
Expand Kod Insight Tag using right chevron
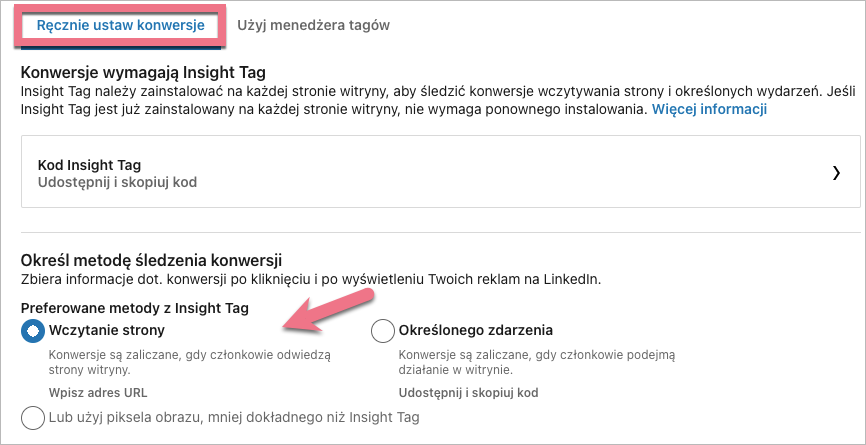click(x=836, y=172)
